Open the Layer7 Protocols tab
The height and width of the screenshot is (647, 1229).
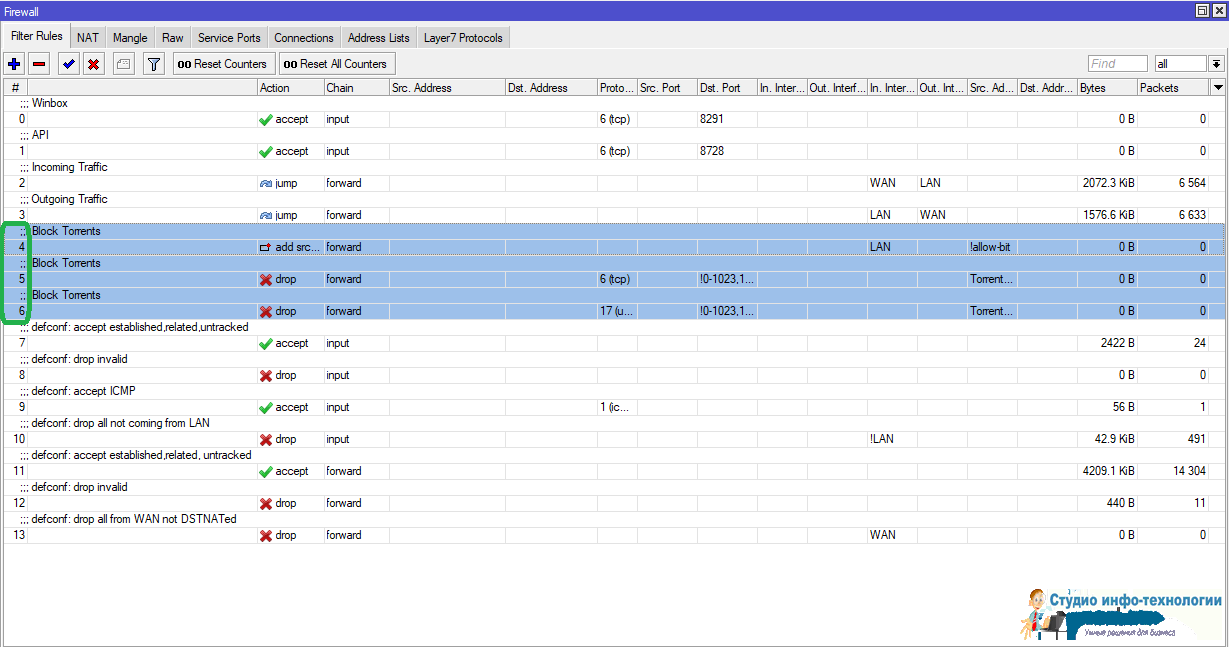(x=463, y=38)
